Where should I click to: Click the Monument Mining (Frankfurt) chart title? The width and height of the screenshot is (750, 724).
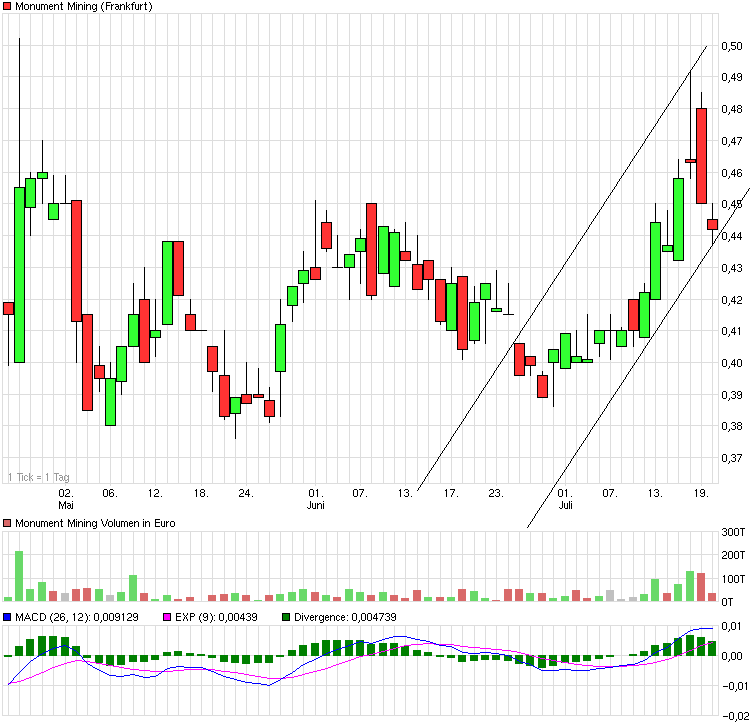84,6
